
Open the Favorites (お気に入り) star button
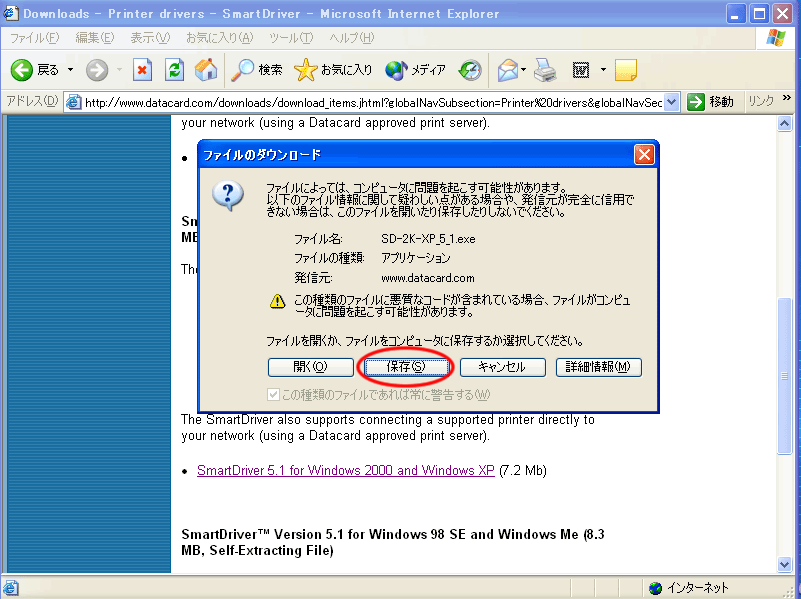point(333,70)
